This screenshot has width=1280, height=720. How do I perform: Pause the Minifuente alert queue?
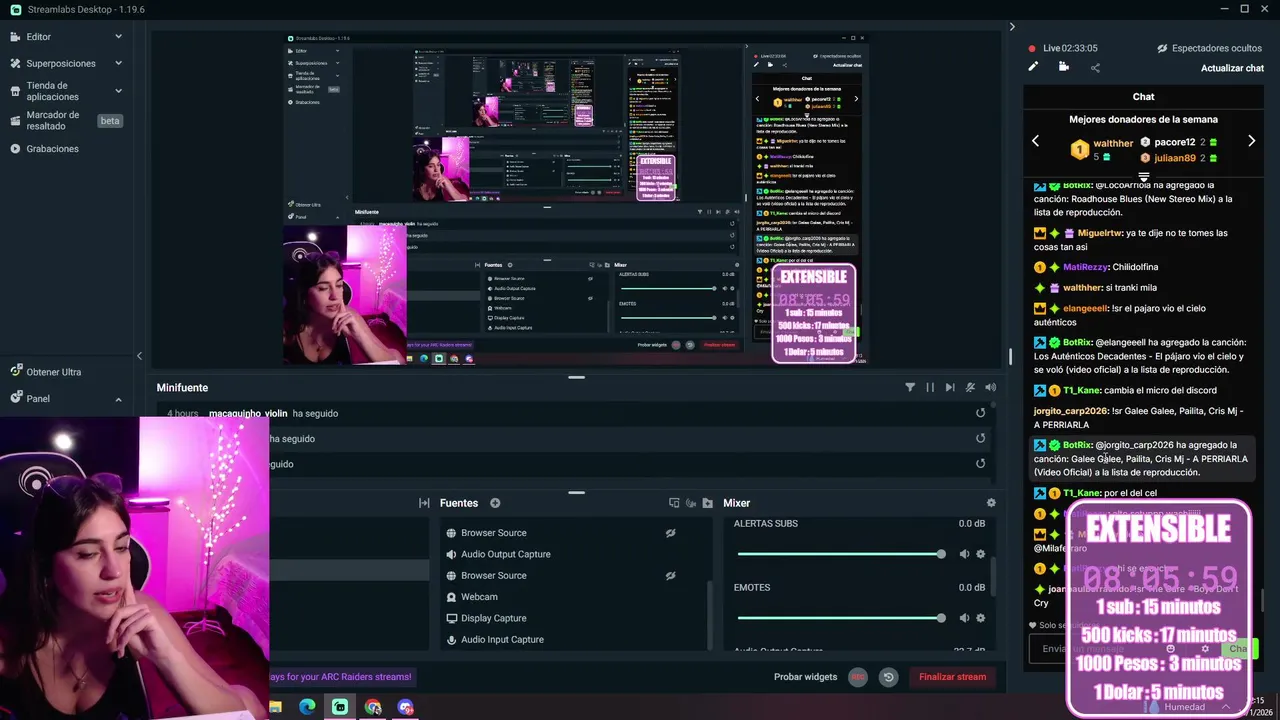(930, 387)
